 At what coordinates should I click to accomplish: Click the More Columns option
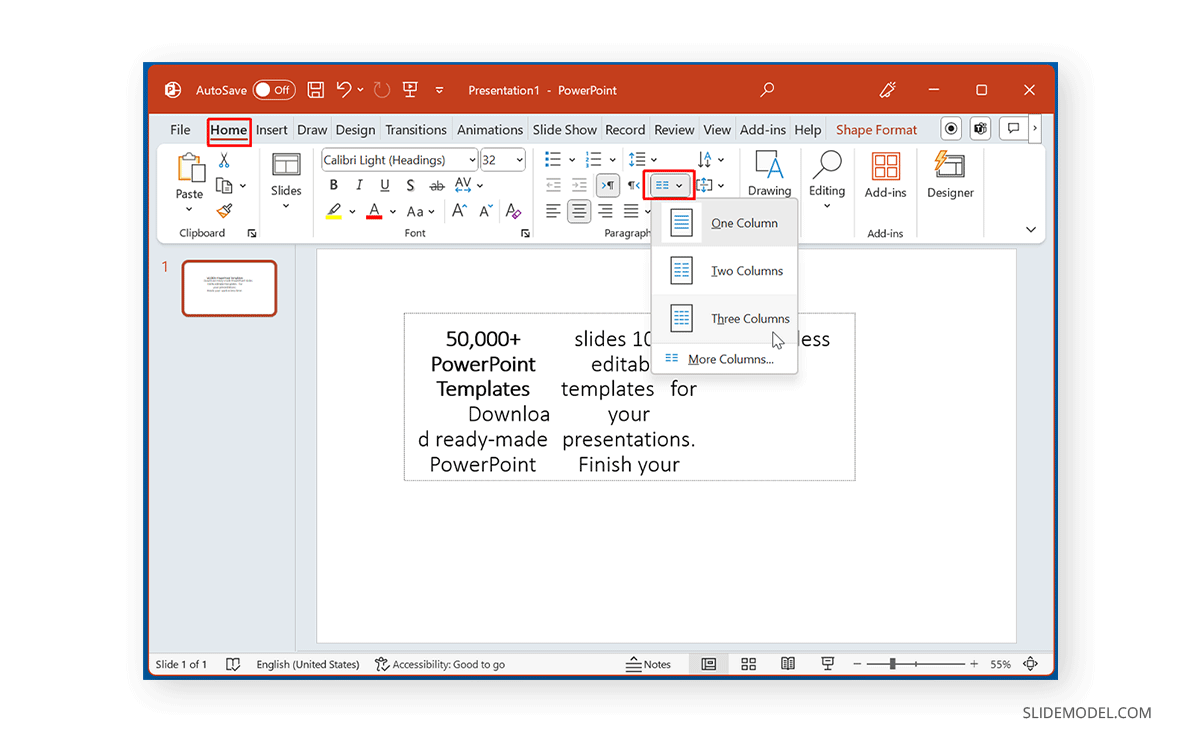point(731,358)
